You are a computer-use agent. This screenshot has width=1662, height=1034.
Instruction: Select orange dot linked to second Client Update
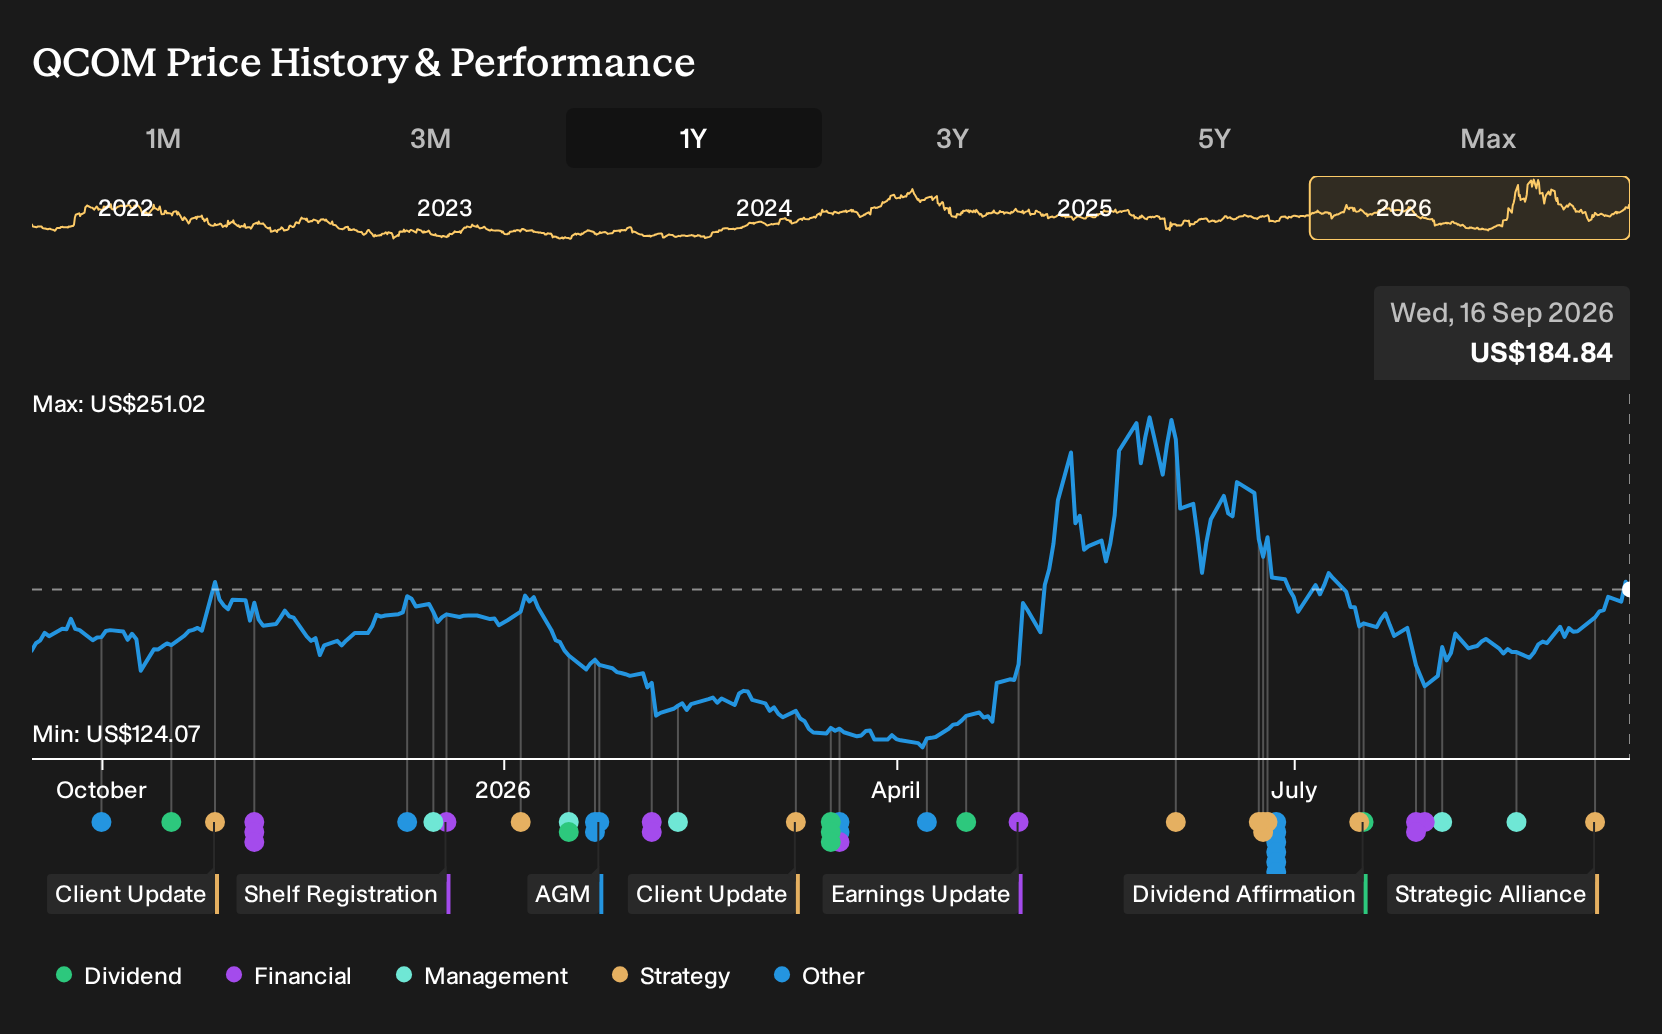795,822
